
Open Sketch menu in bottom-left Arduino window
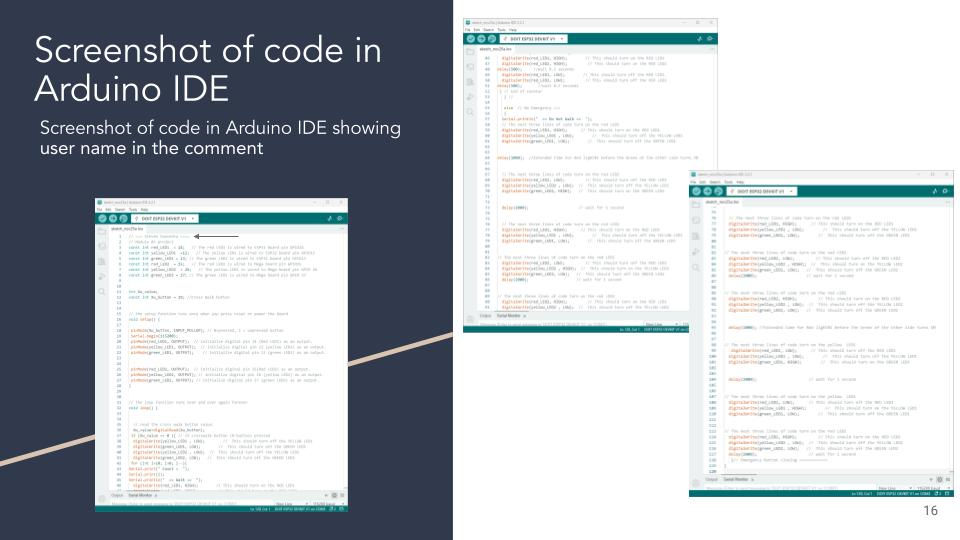(120, 209)
